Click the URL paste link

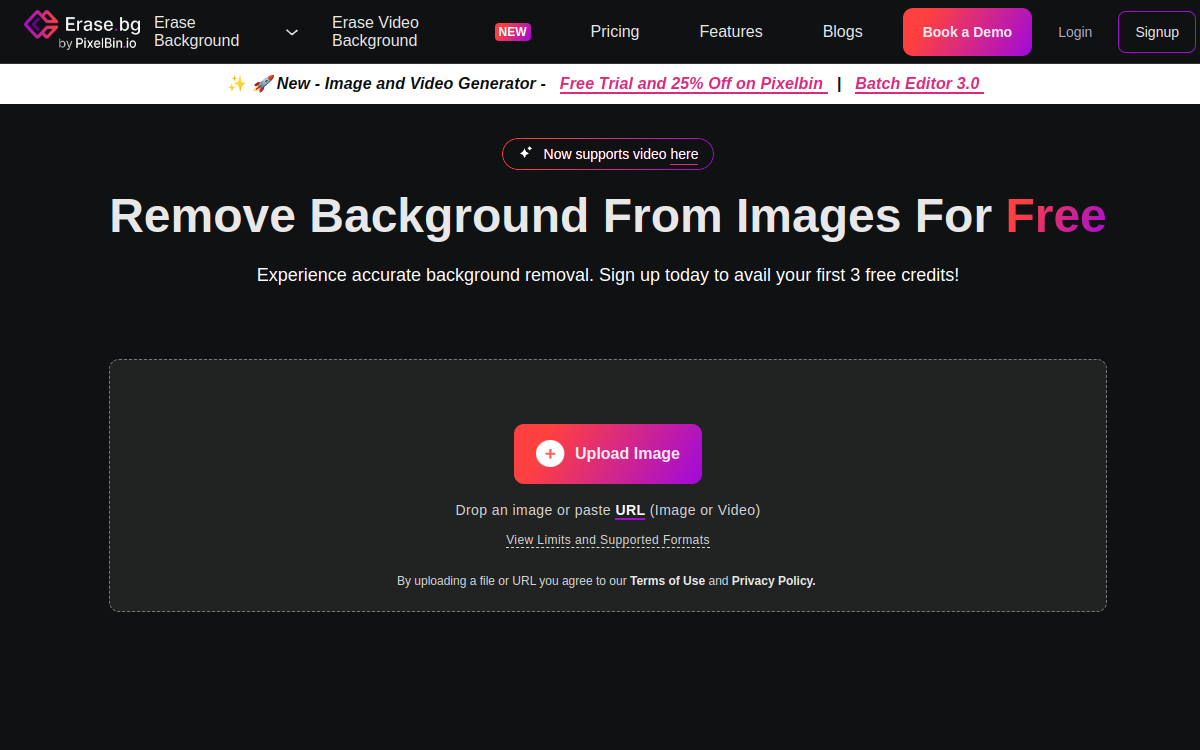pyautogui.click(x=630, y=510)
